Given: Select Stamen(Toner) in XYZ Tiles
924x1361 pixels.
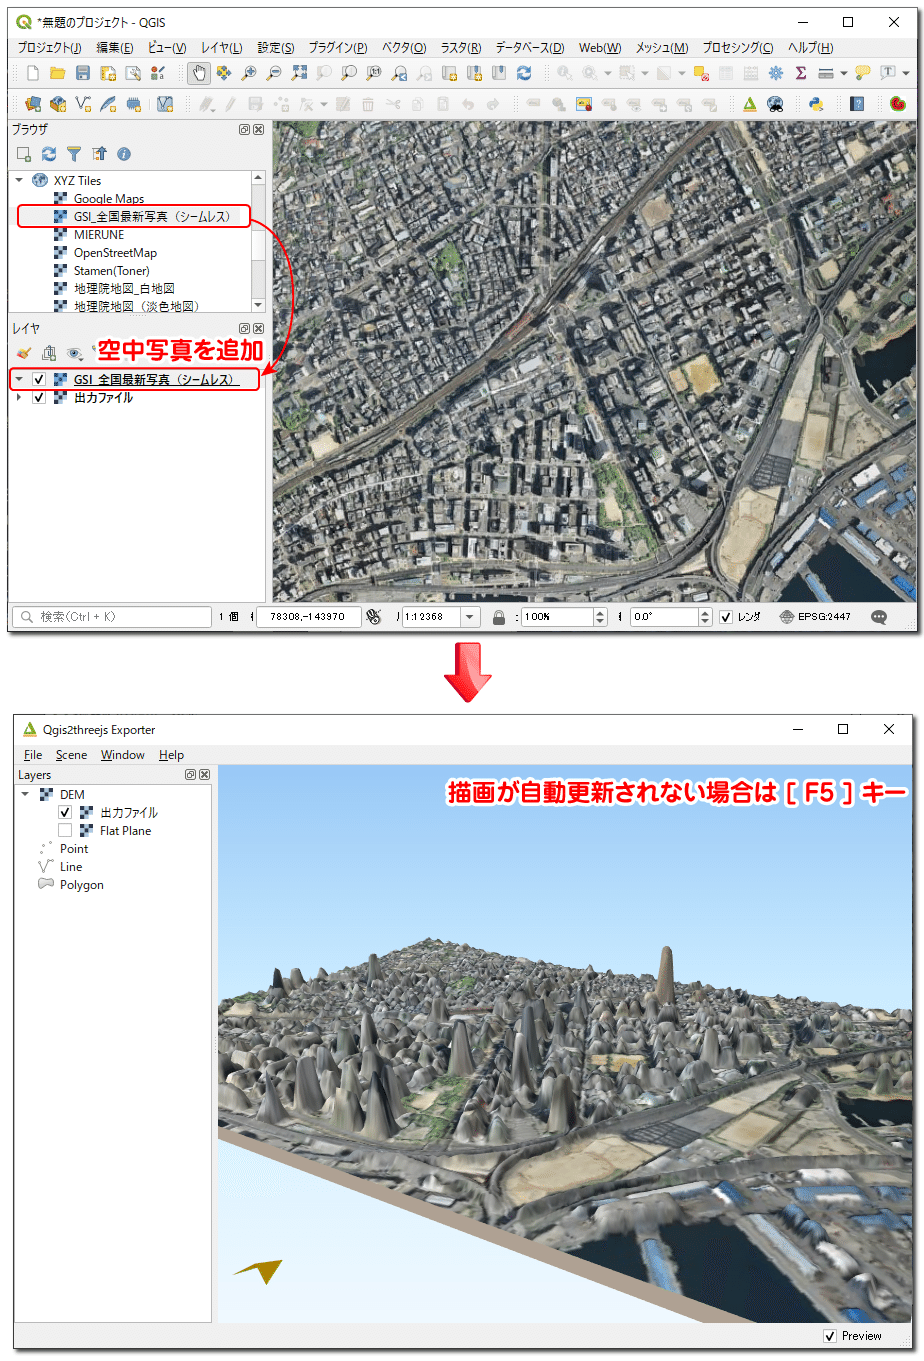Looking at the screenshot, I should pos(111,271).
